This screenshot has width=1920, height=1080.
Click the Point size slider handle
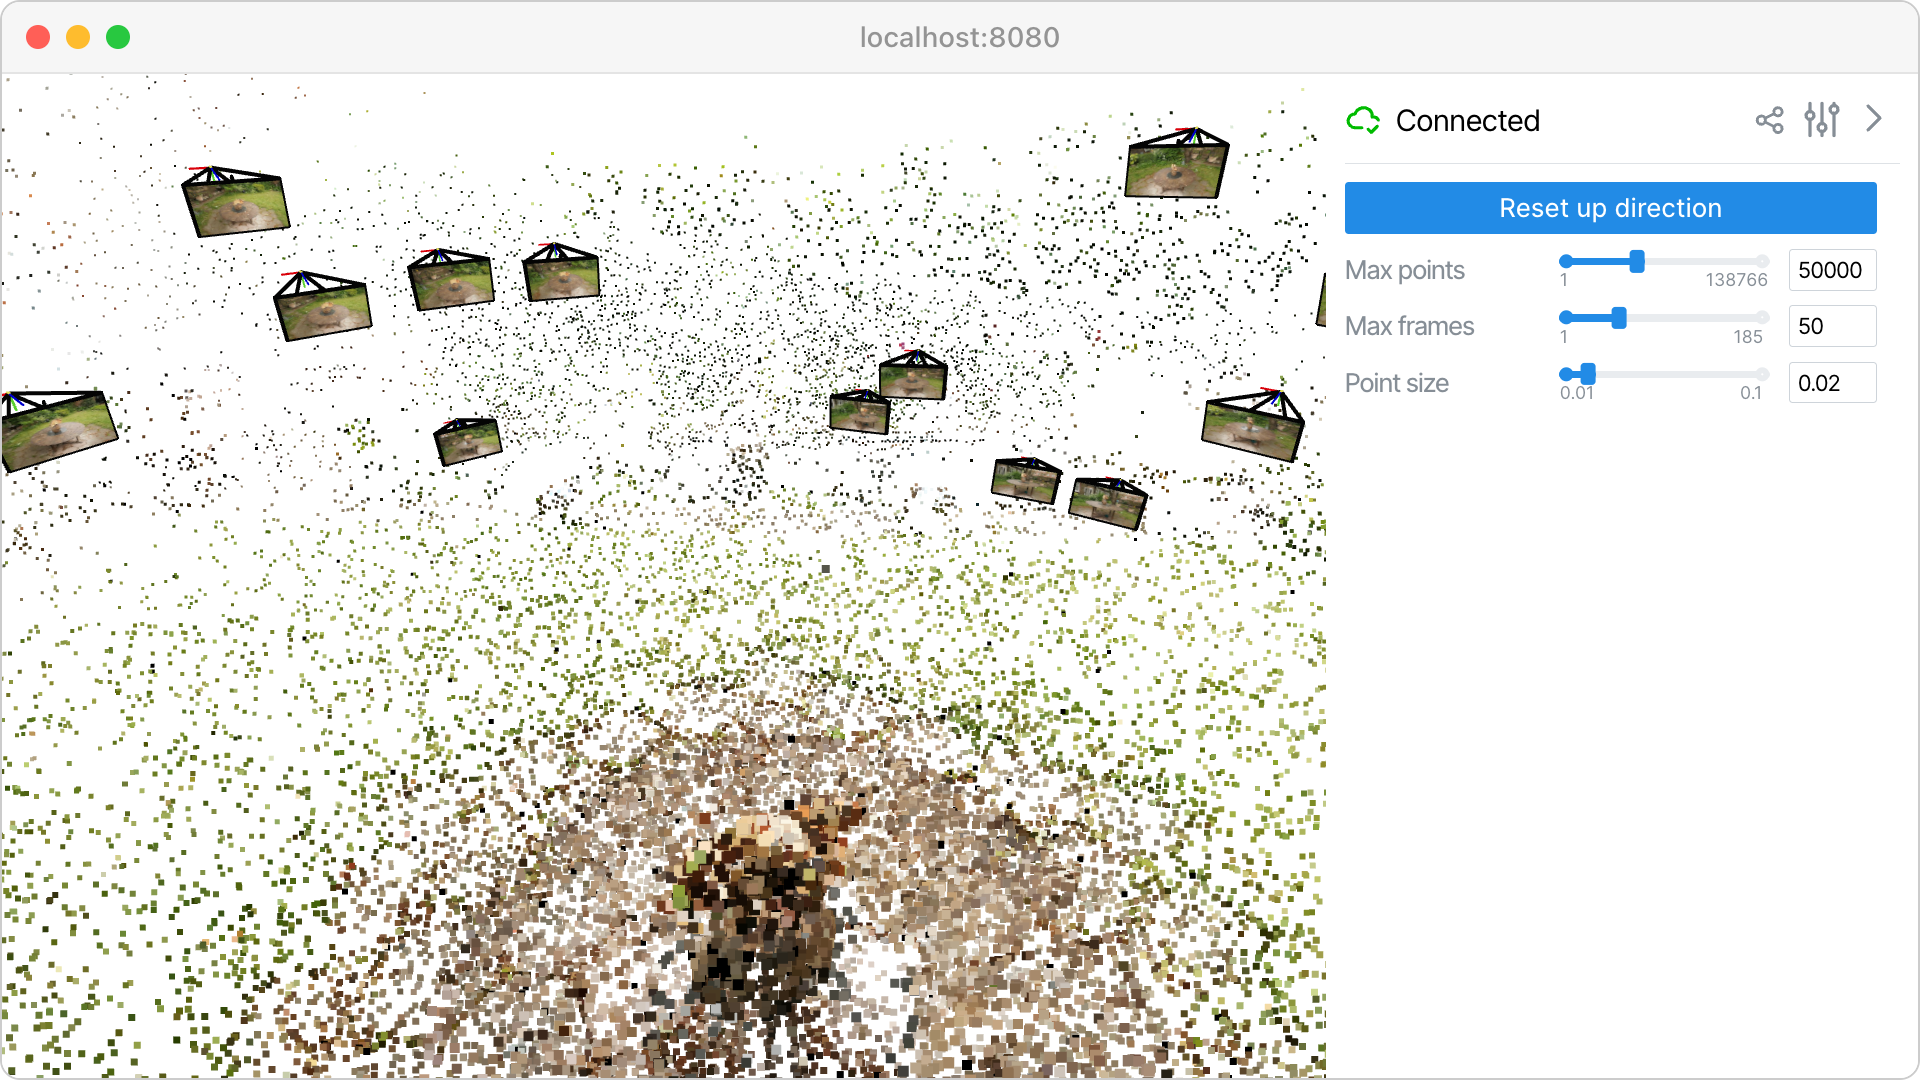1588,374
